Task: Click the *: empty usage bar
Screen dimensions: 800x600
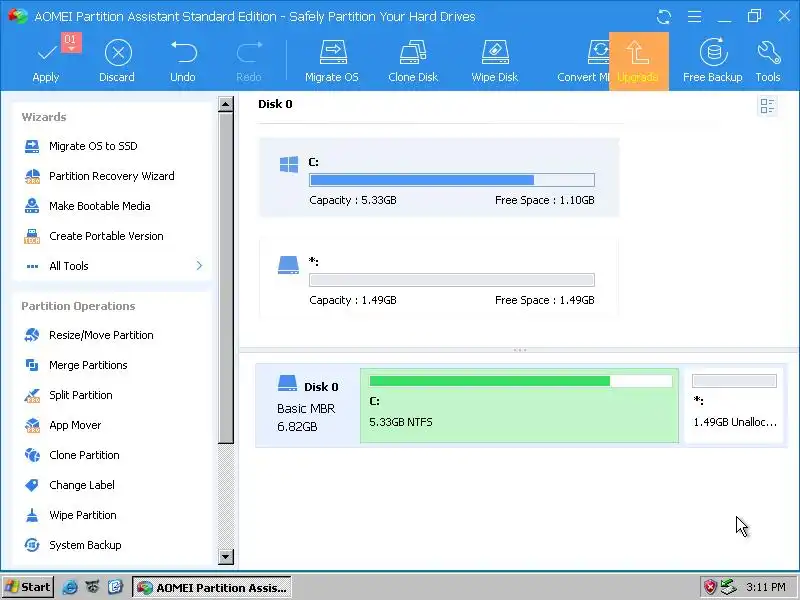Action: pyautogui.click(x=452, y=280)
